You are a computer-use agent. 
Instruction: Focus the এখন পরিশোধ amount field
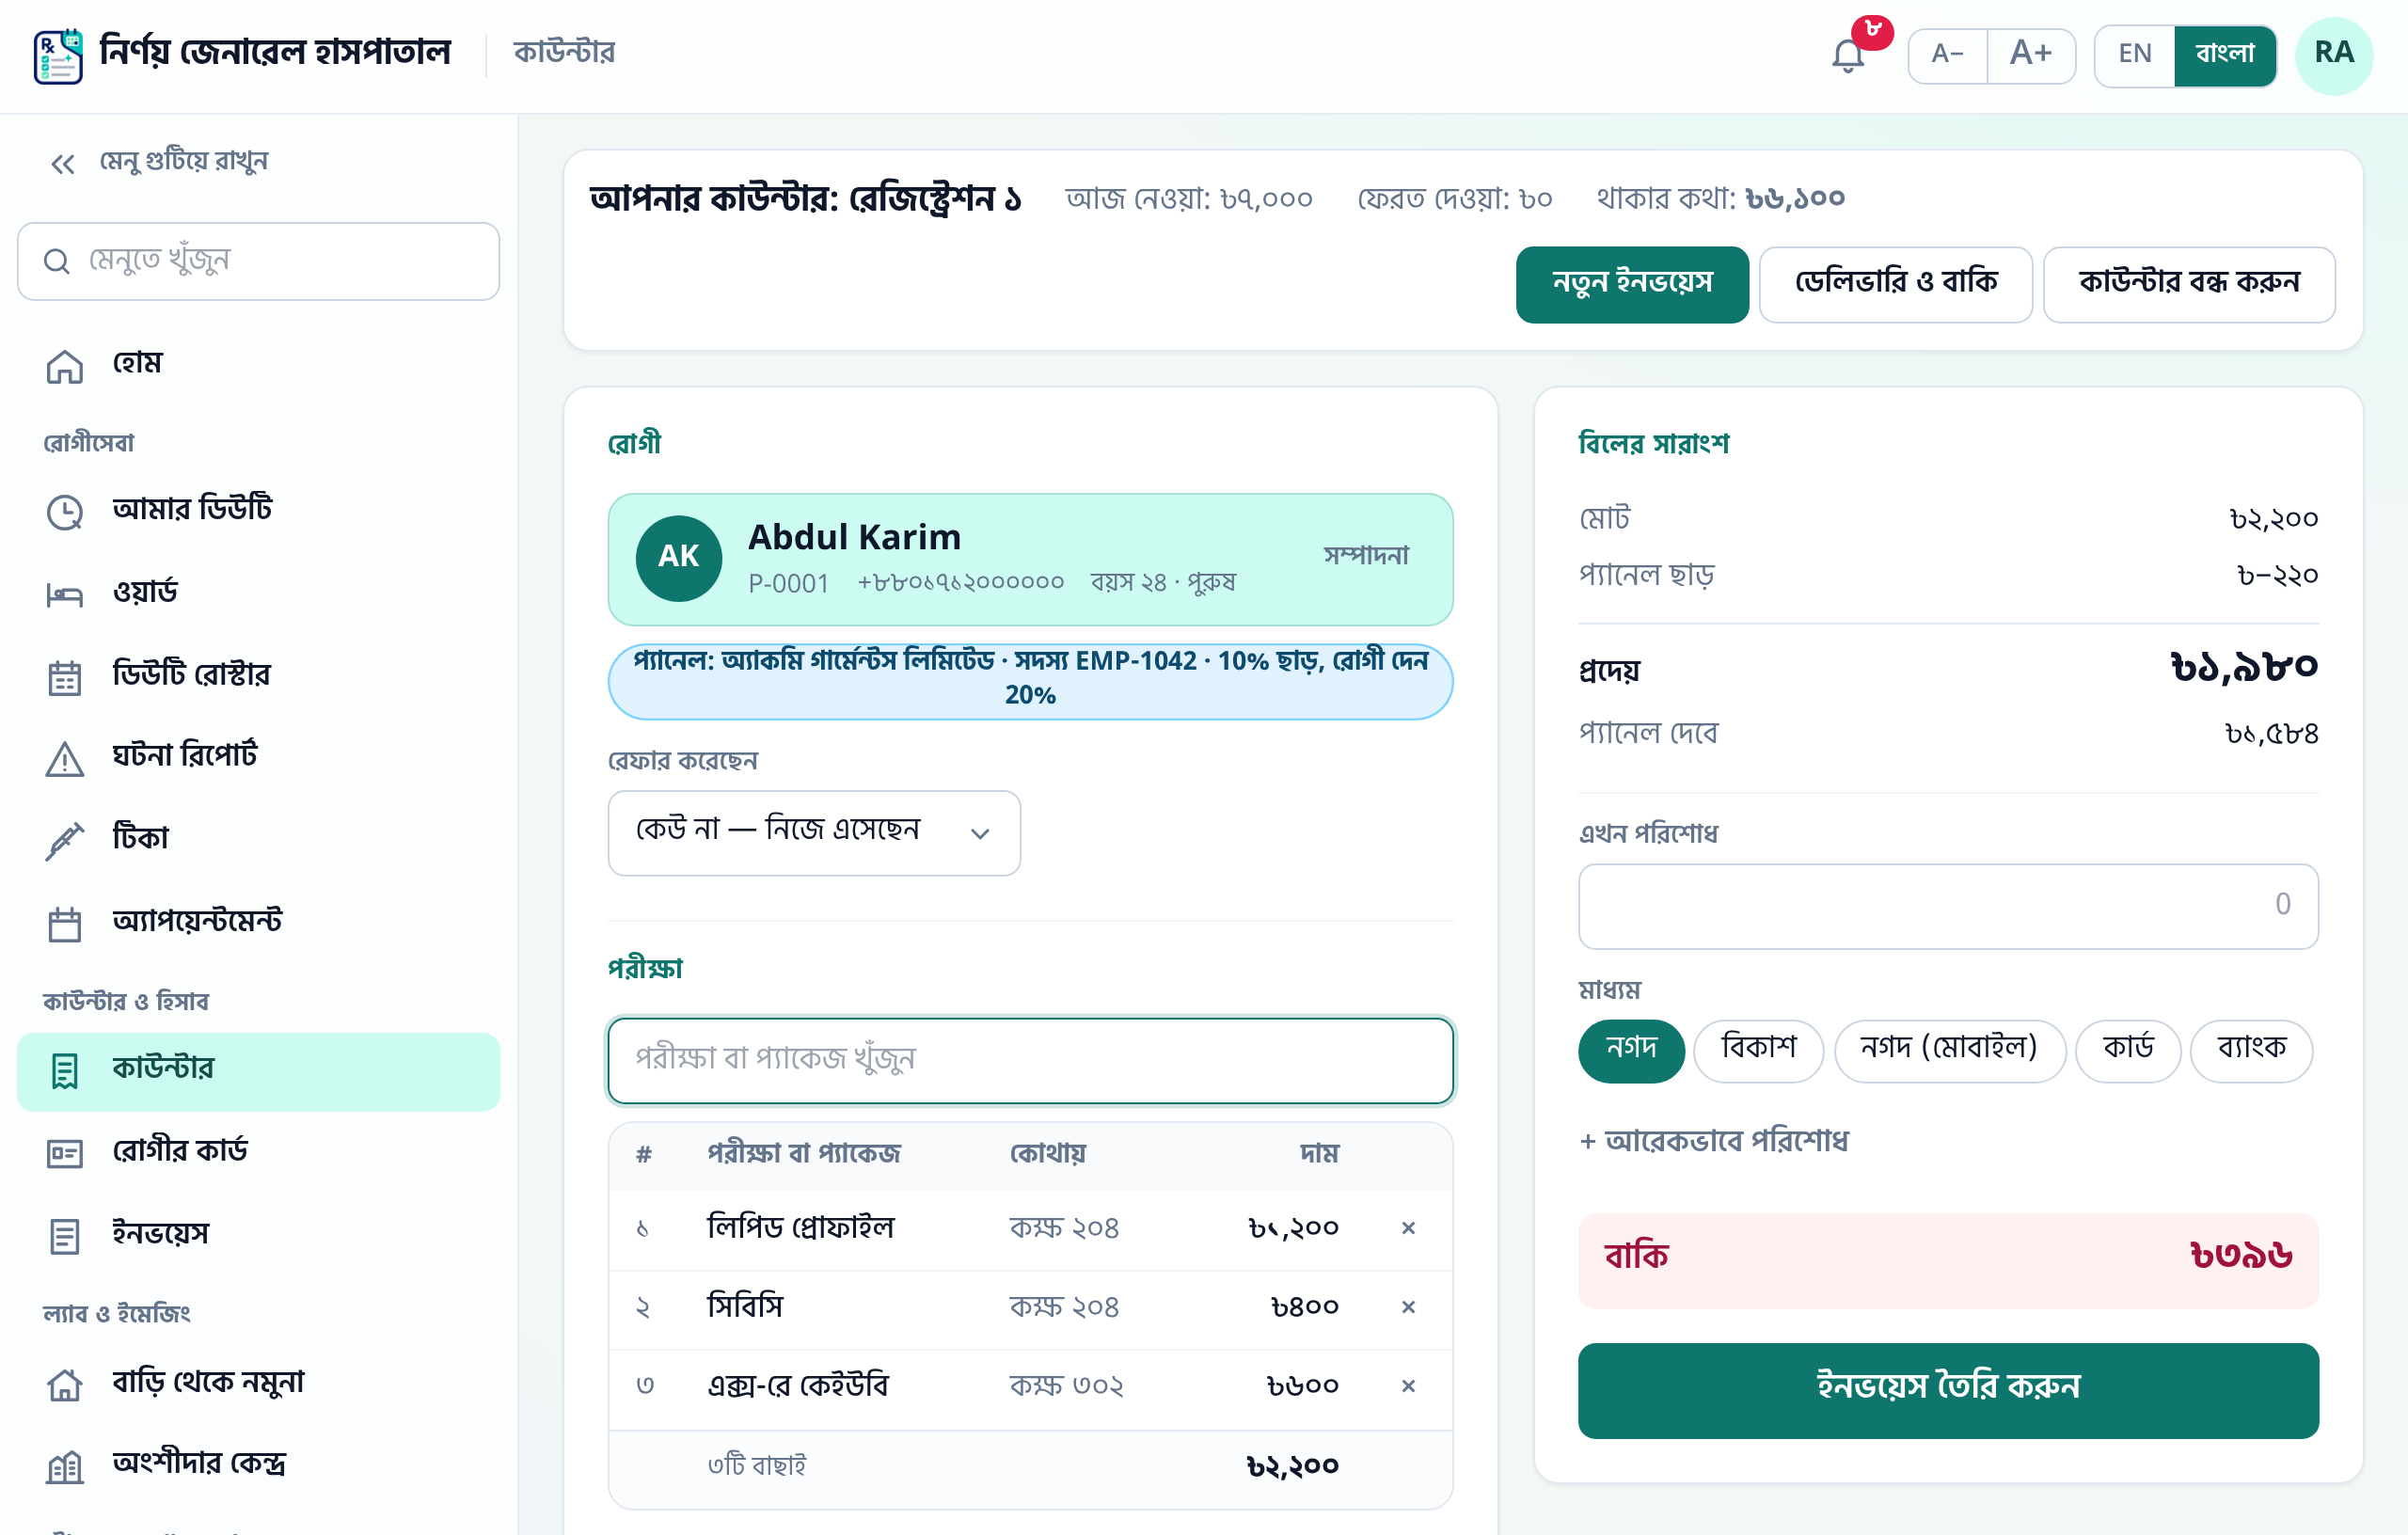(1948, 906)
